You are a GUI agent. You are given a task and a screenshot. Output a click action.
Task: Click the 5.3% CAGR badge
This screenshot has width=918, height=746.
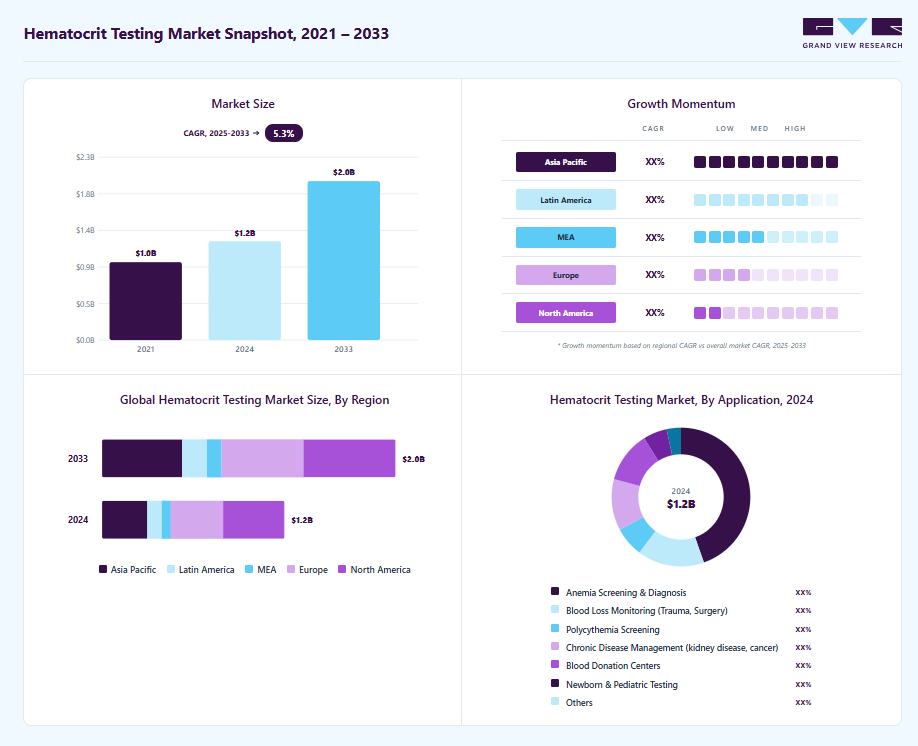284,134
